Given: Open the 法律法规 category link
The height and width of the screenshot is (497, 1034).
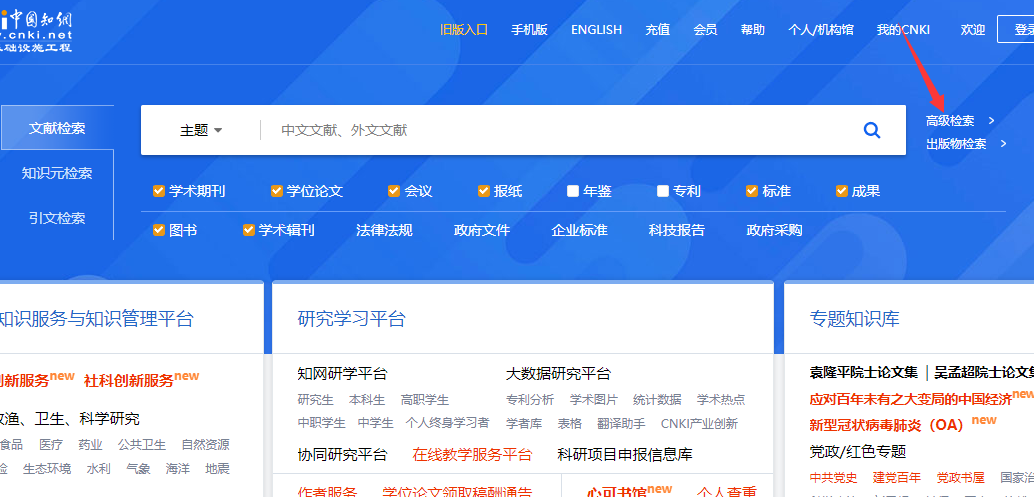Looking at the screenshot, I should [x=384, y=230].
